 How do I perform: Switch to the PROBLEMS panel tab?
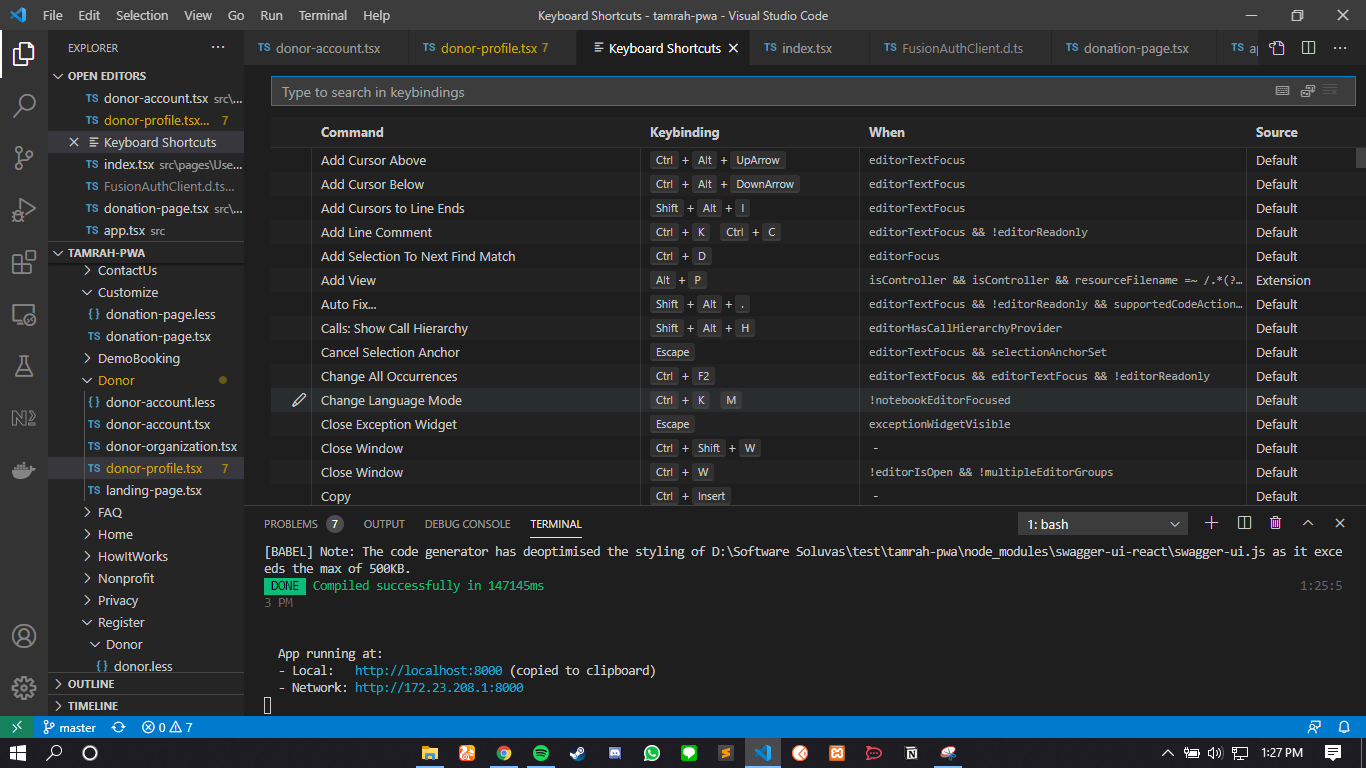(294, 523)
